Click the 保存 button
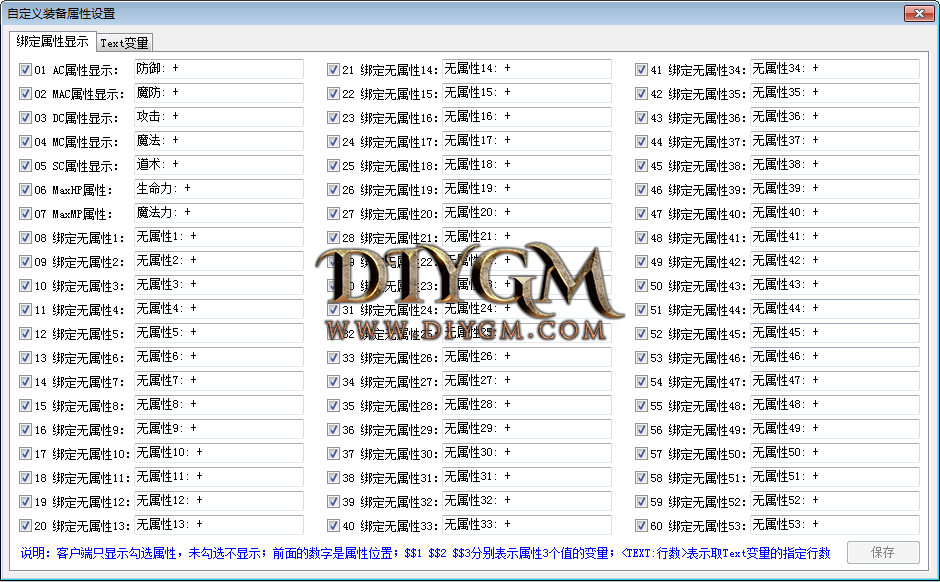 [883, 552]
